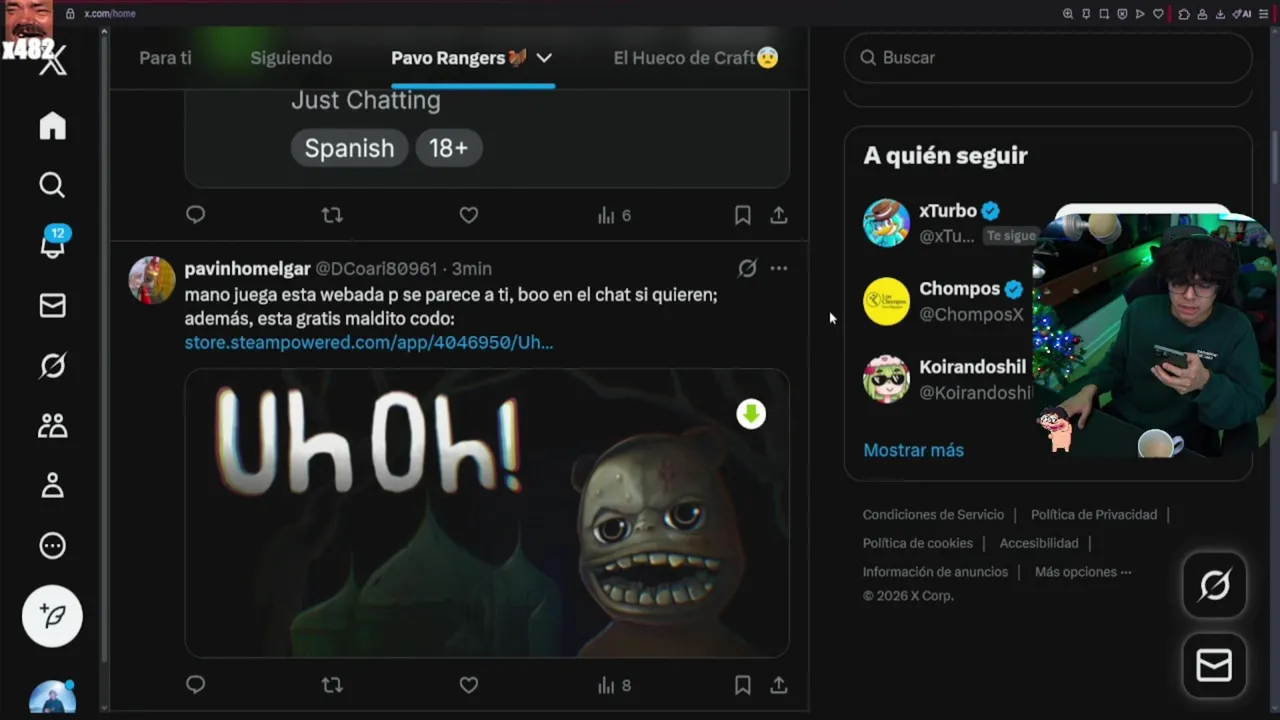The width and height of the screenshot is (1280, 720).
Task: Open floating Grok button at bottom right
Action: pos(1214,585)
